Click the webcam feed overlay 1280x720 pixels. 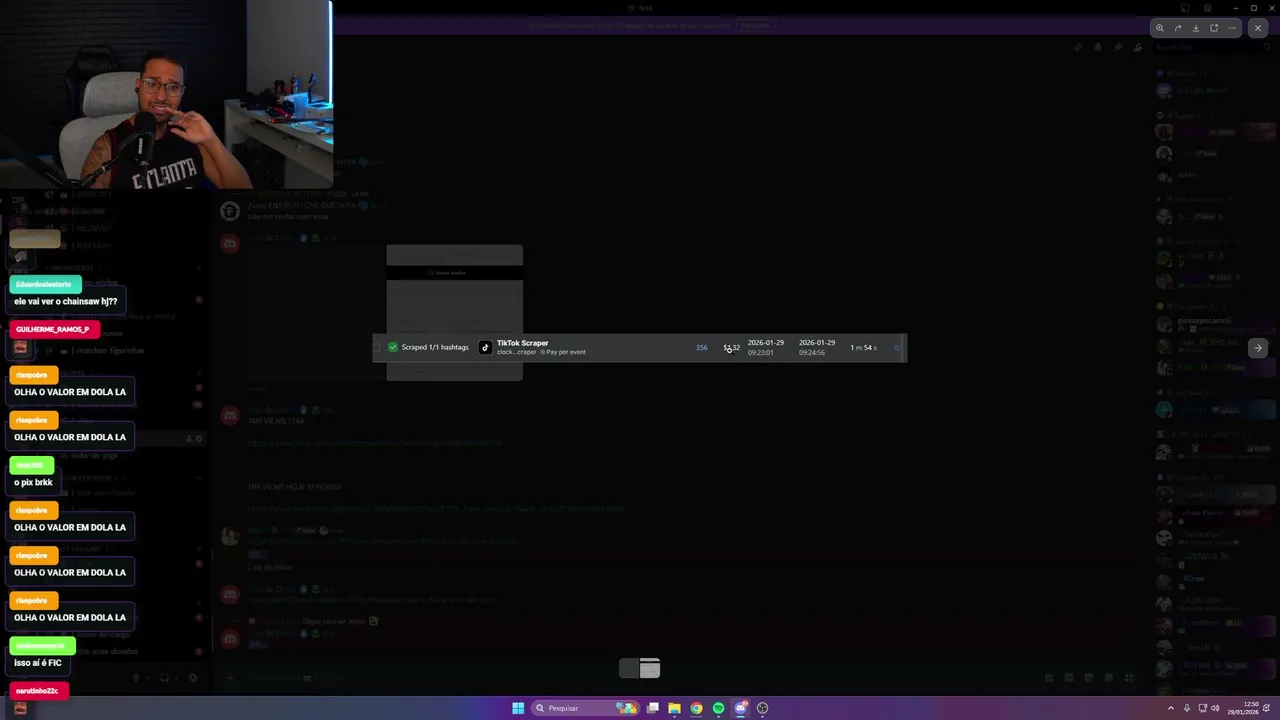click(x=166, y=94)
